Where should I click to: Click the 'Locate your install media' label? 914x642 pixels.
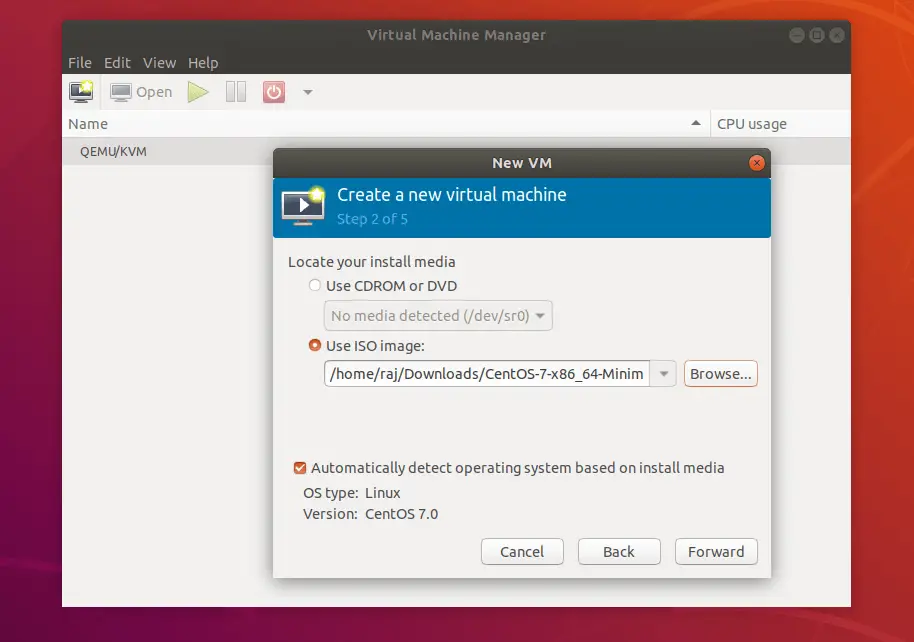point(371,262)
